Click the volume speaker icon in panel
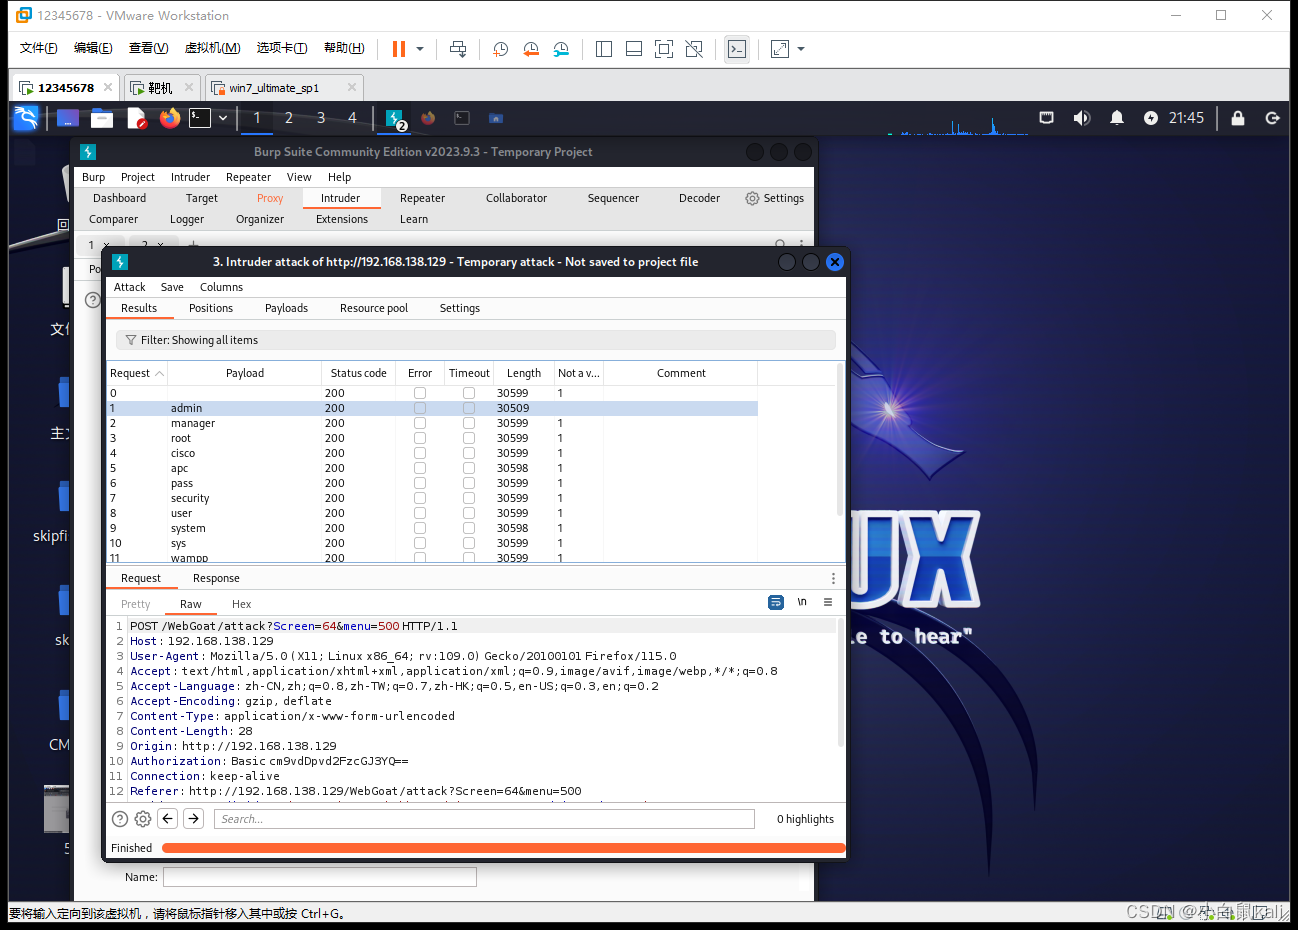 click(1081, 118)
